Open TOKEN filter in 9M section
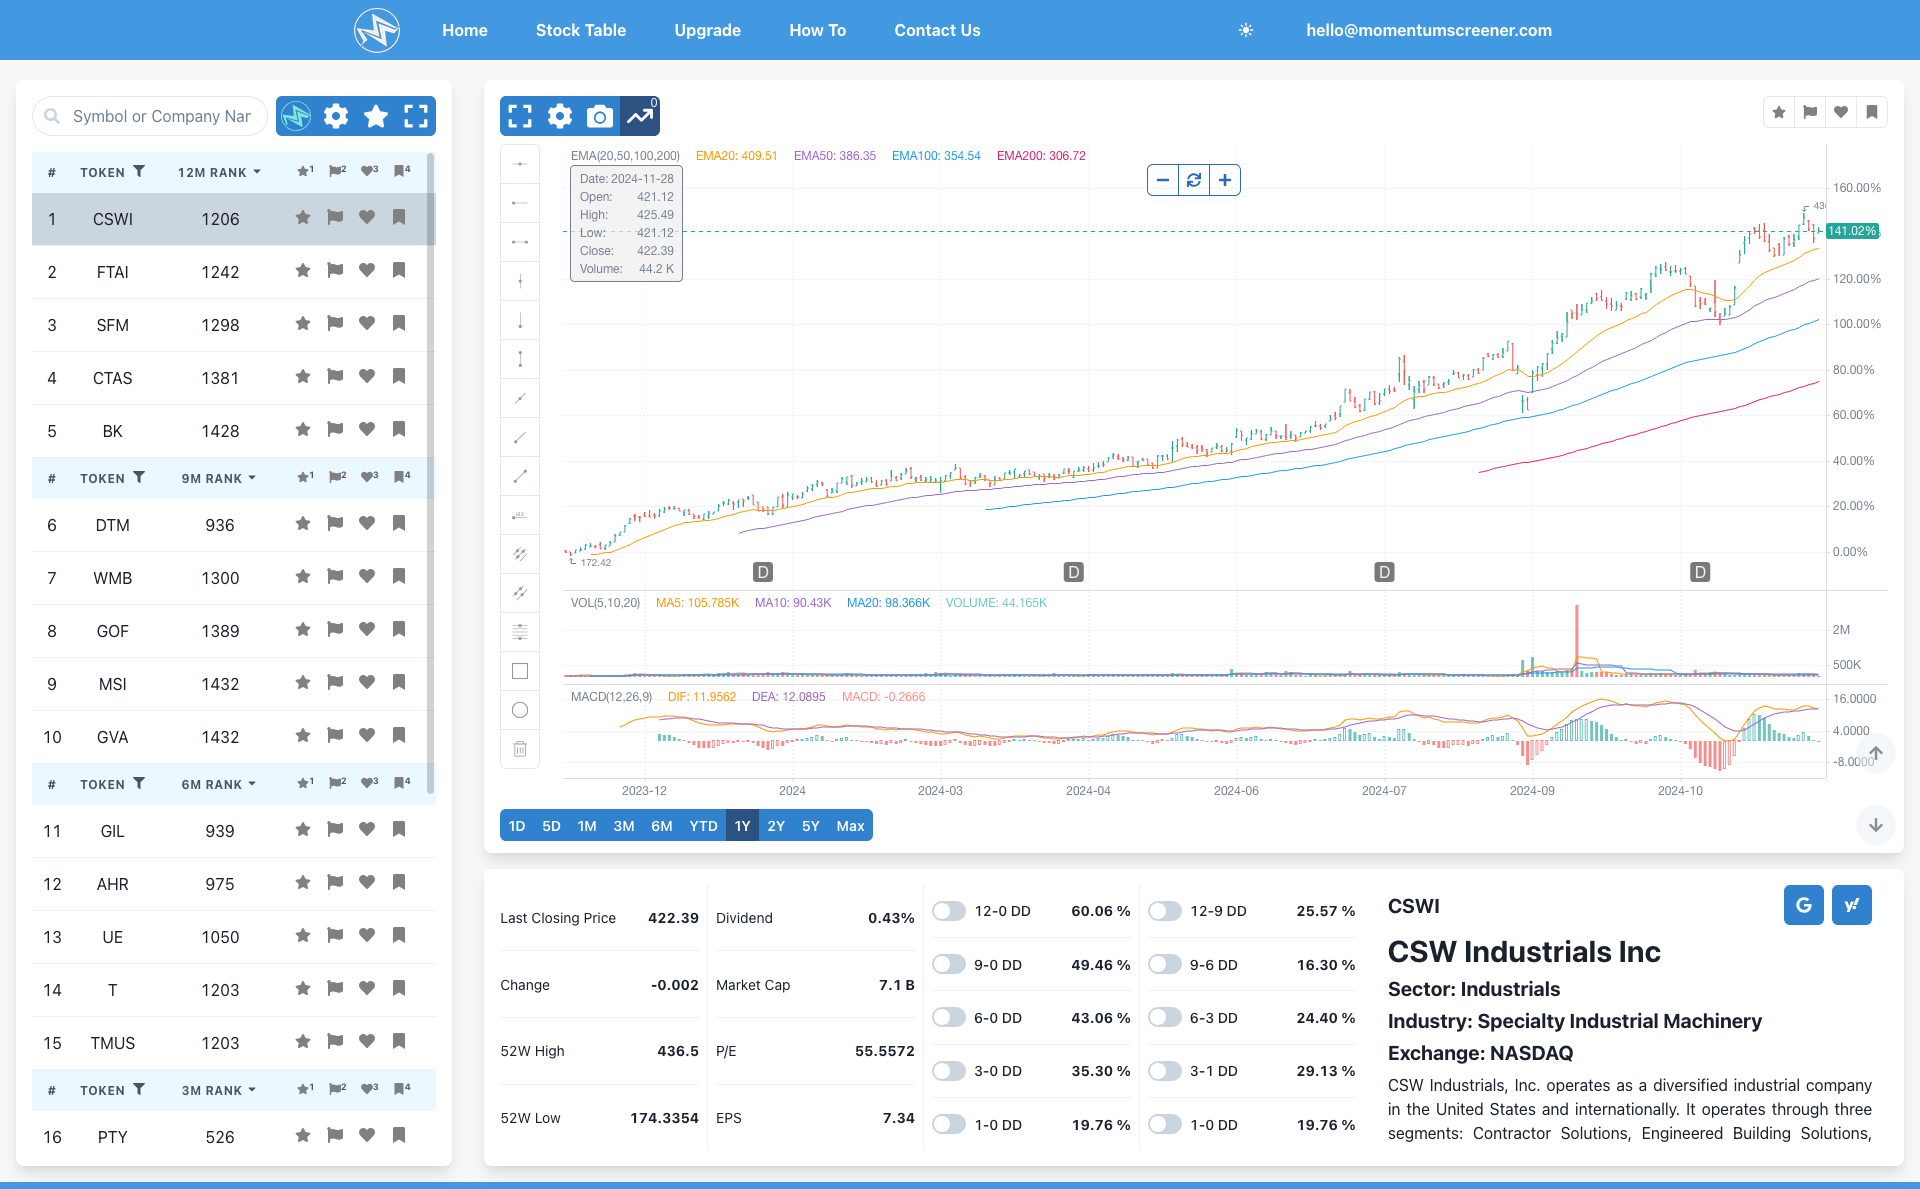Image resolution: width=1920 pixels, height=1189 pixels. point(139,478)
